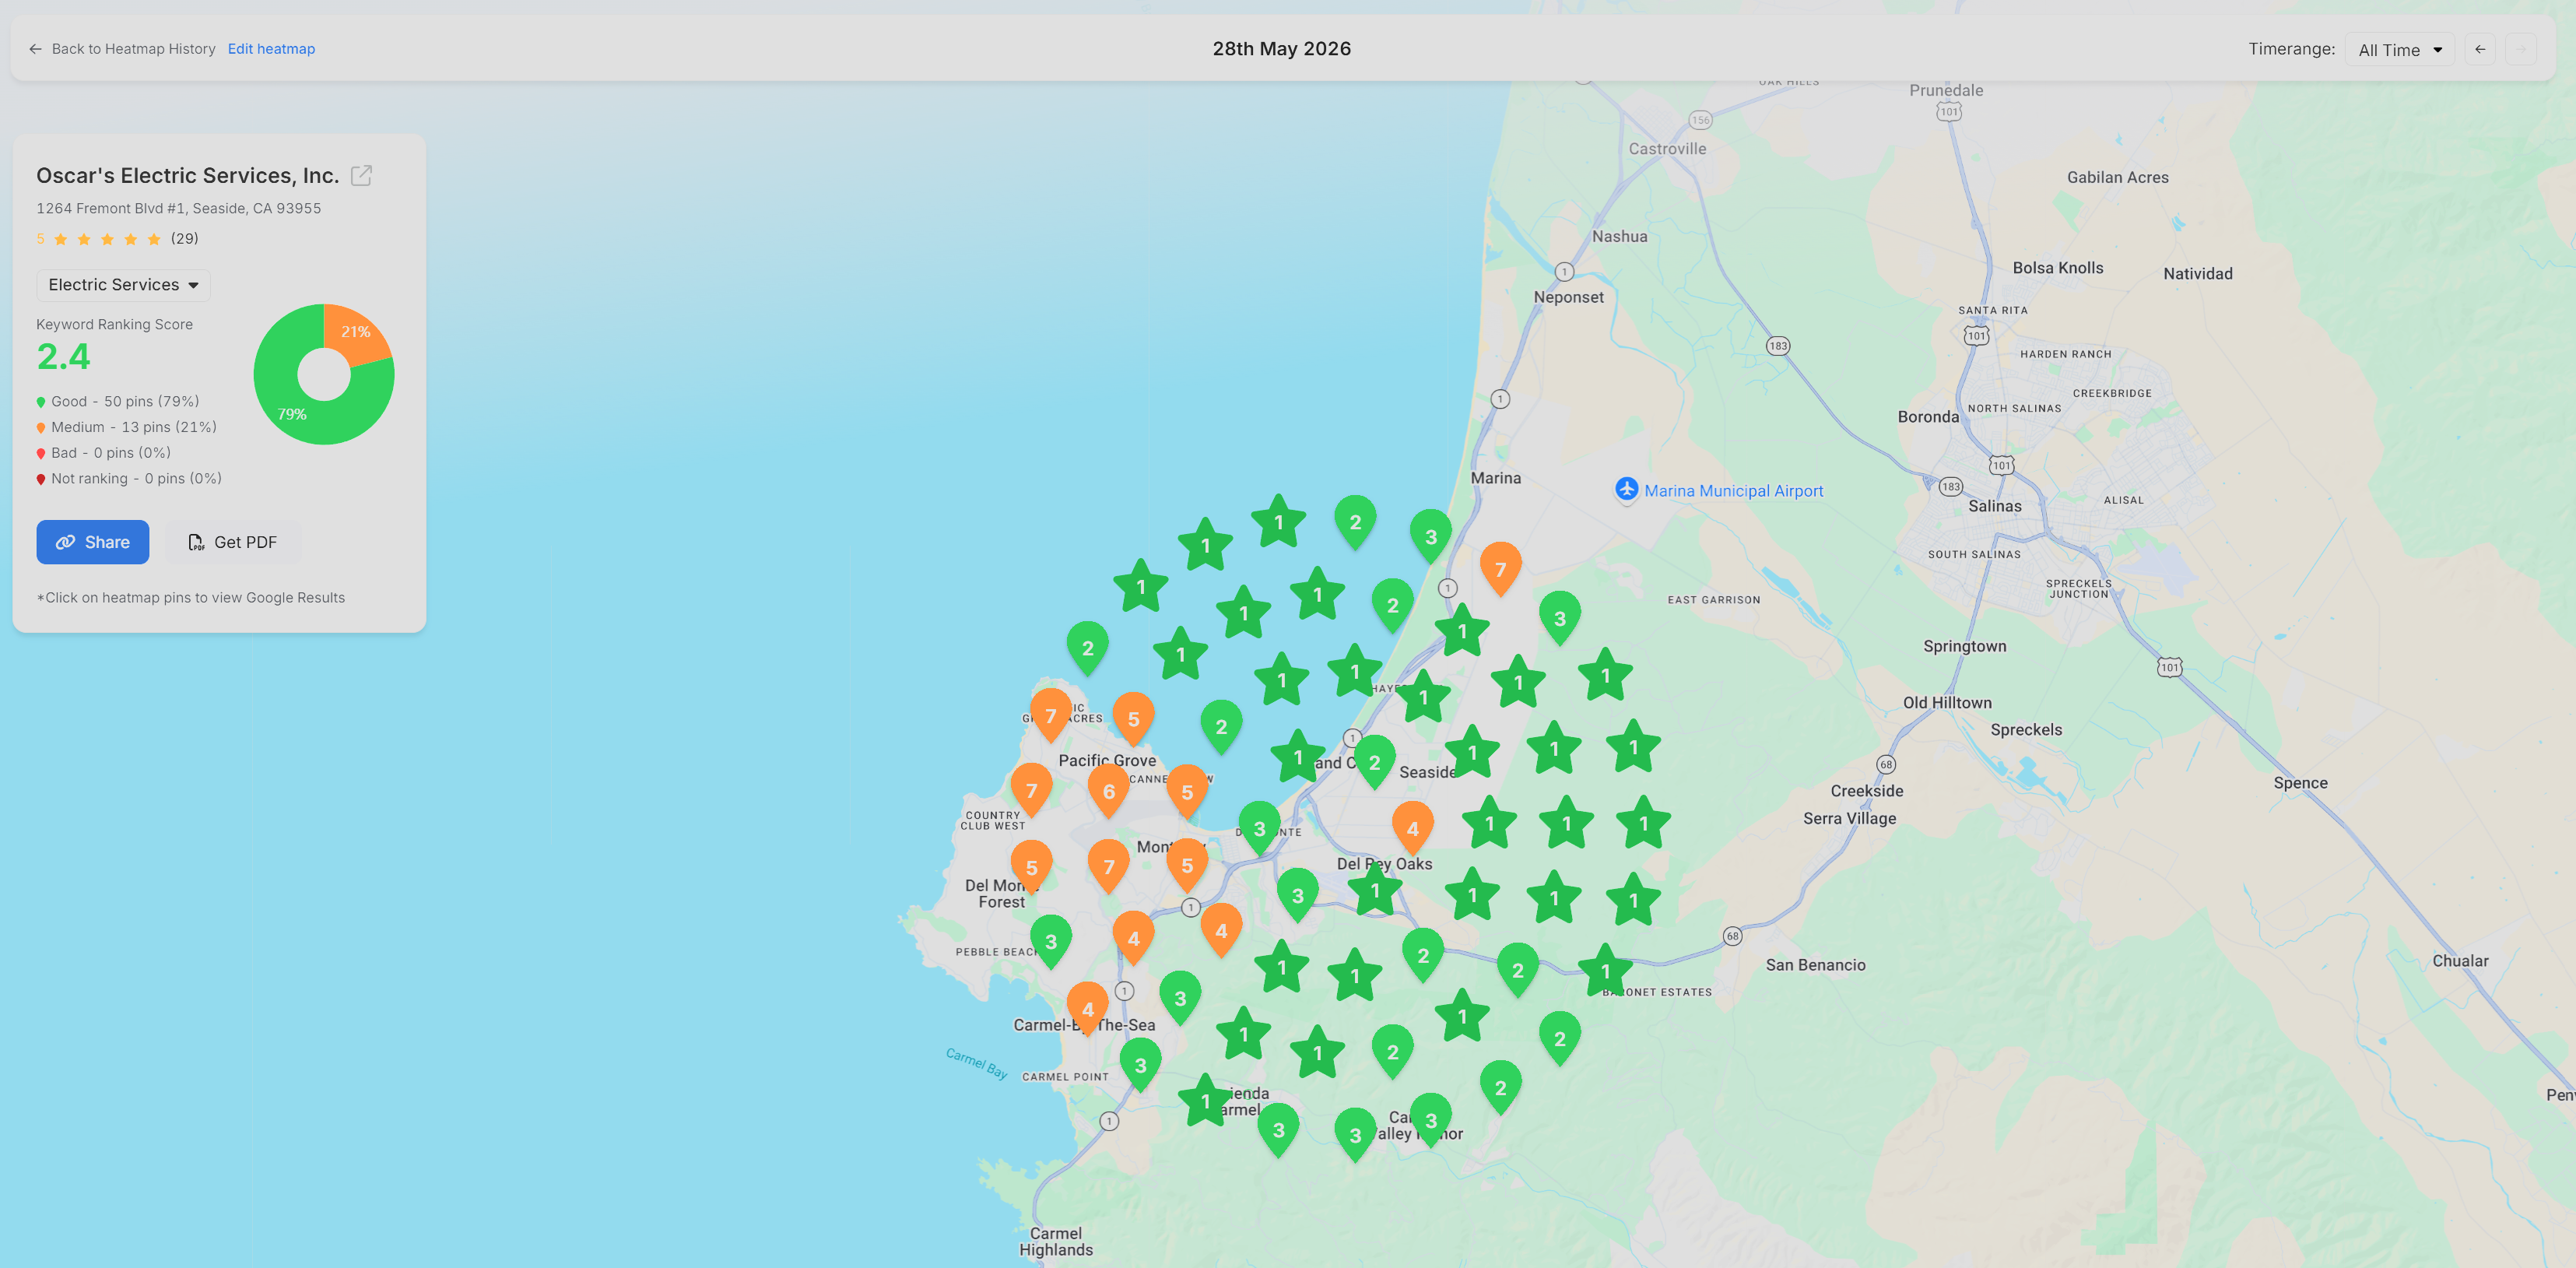Click Oscar's Electric Services, Inc. title
This screenshot has height=1268, width=2576.
point(188,176)
